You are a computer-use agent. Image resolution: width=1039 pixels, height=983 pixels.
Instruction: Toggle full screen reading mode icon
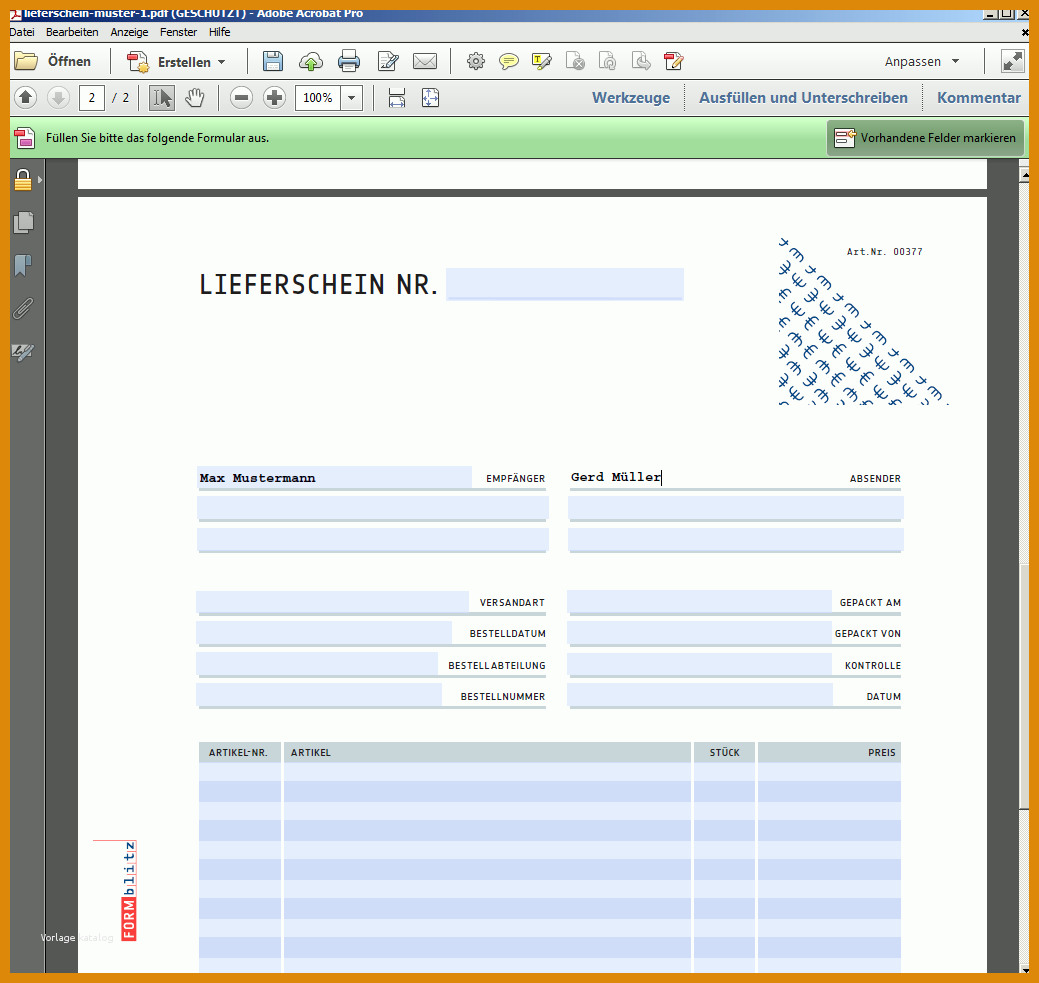tap(1012, 61)
